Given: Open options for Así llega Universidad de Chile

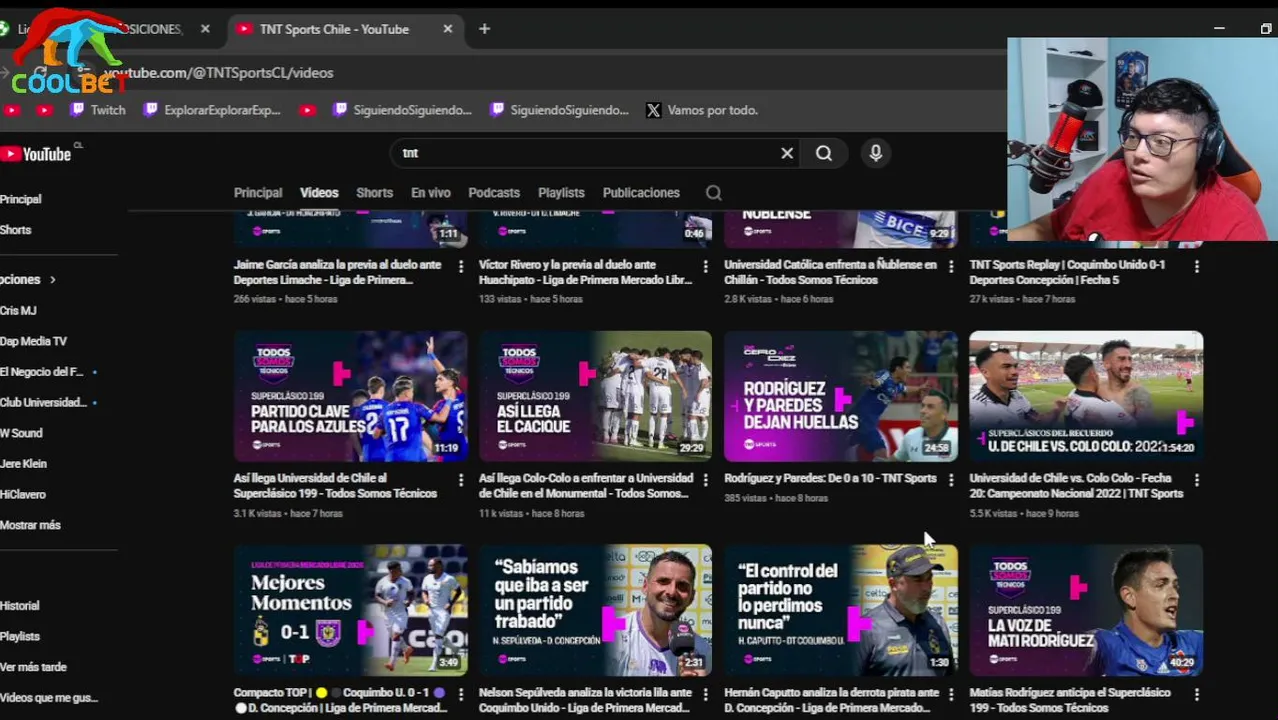Looking at the screenshot, I should [x=461, y=481].
